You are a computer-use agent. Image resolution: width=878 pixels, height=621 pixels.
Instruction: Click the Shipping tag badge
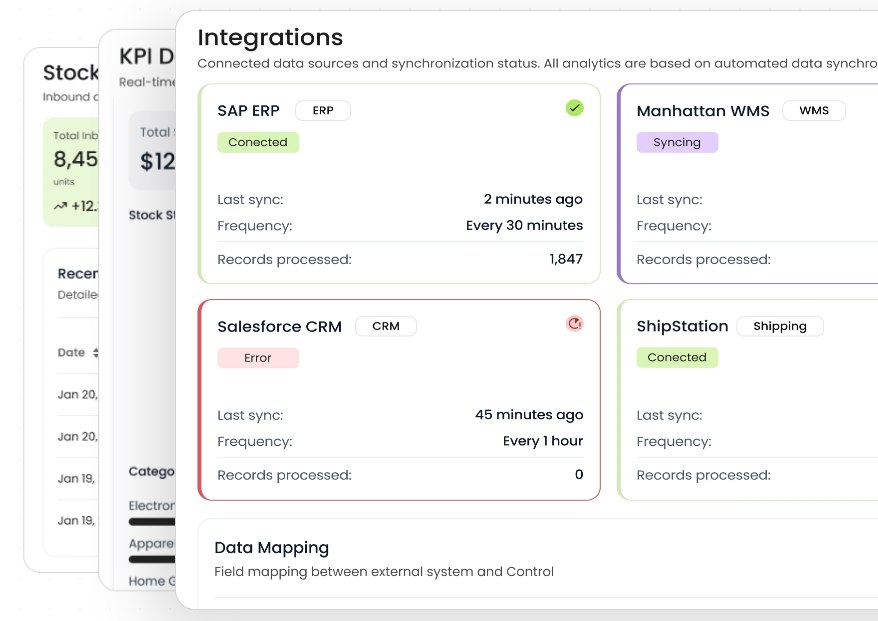pyautogui.click(x=780, y=326)
